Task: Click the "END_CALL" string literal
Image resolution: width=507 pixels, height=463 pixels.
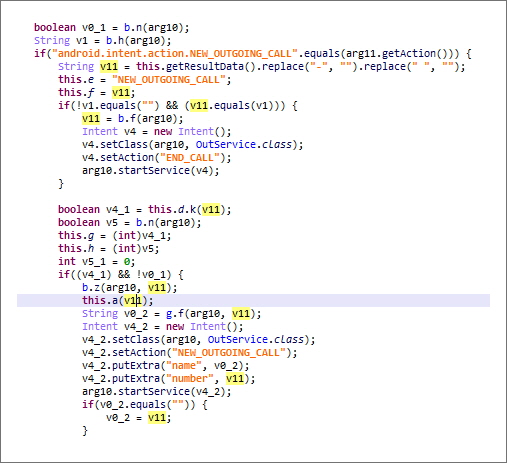Action: (190, 157)
